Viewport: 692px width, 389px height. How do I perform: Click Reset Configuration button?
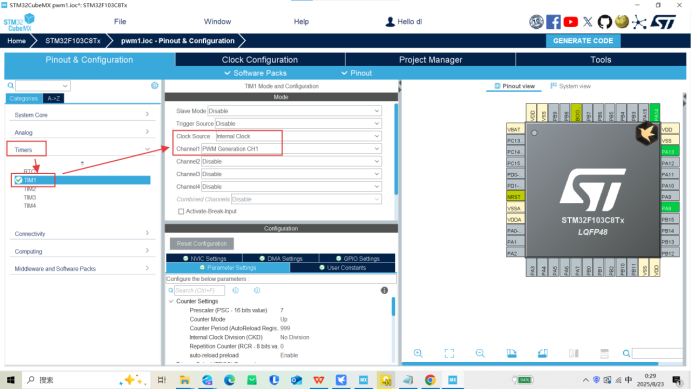tap(202, 243)
